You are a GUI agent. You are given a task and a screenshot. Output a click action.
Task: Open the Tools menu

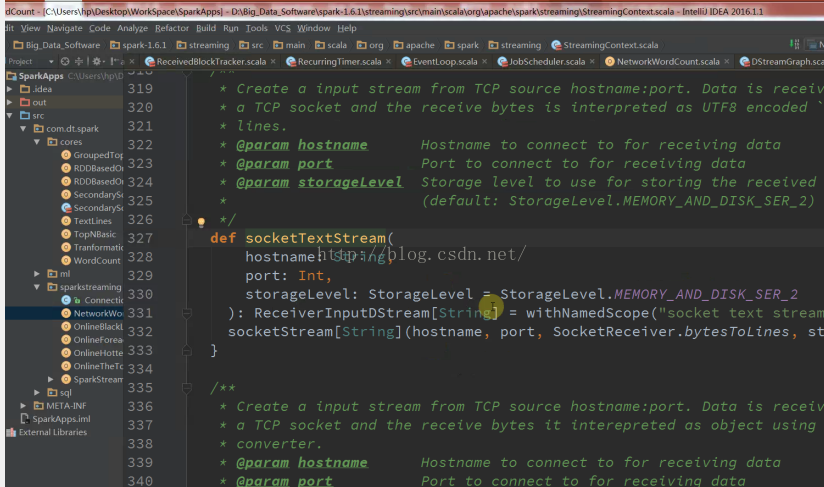coord(256,28)
